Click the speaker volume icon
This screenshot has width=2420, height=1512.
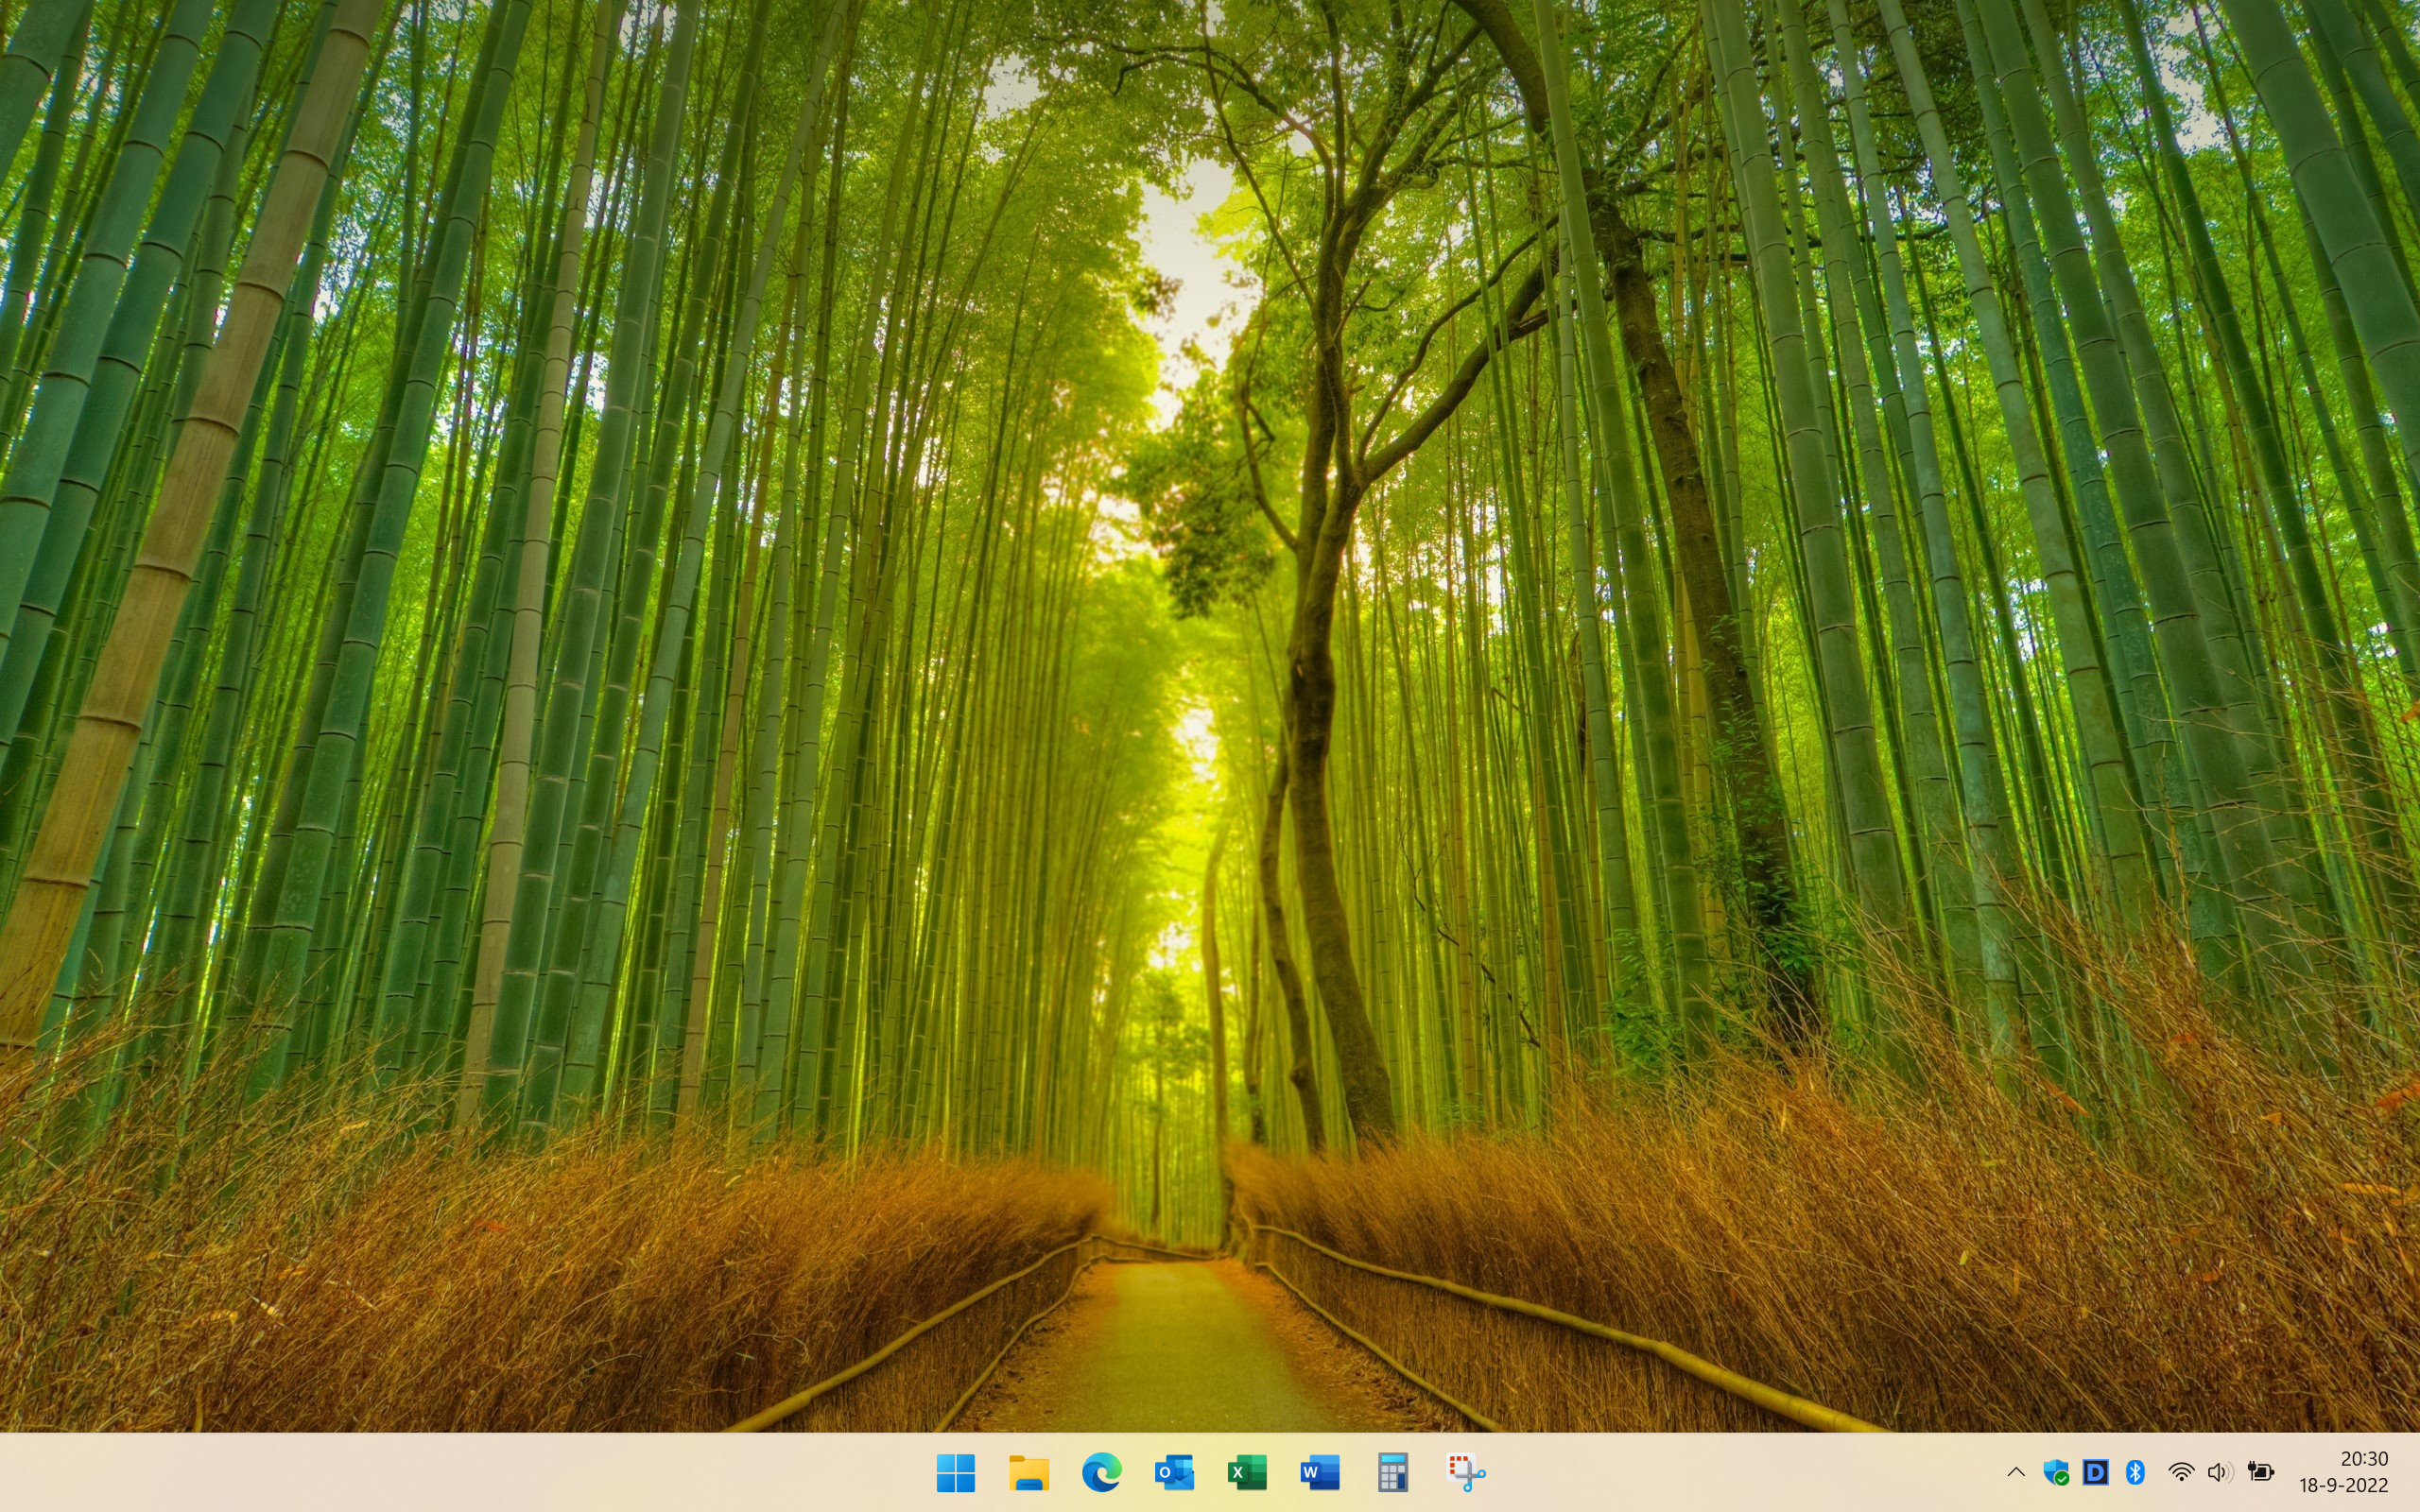(2220, 1472)
